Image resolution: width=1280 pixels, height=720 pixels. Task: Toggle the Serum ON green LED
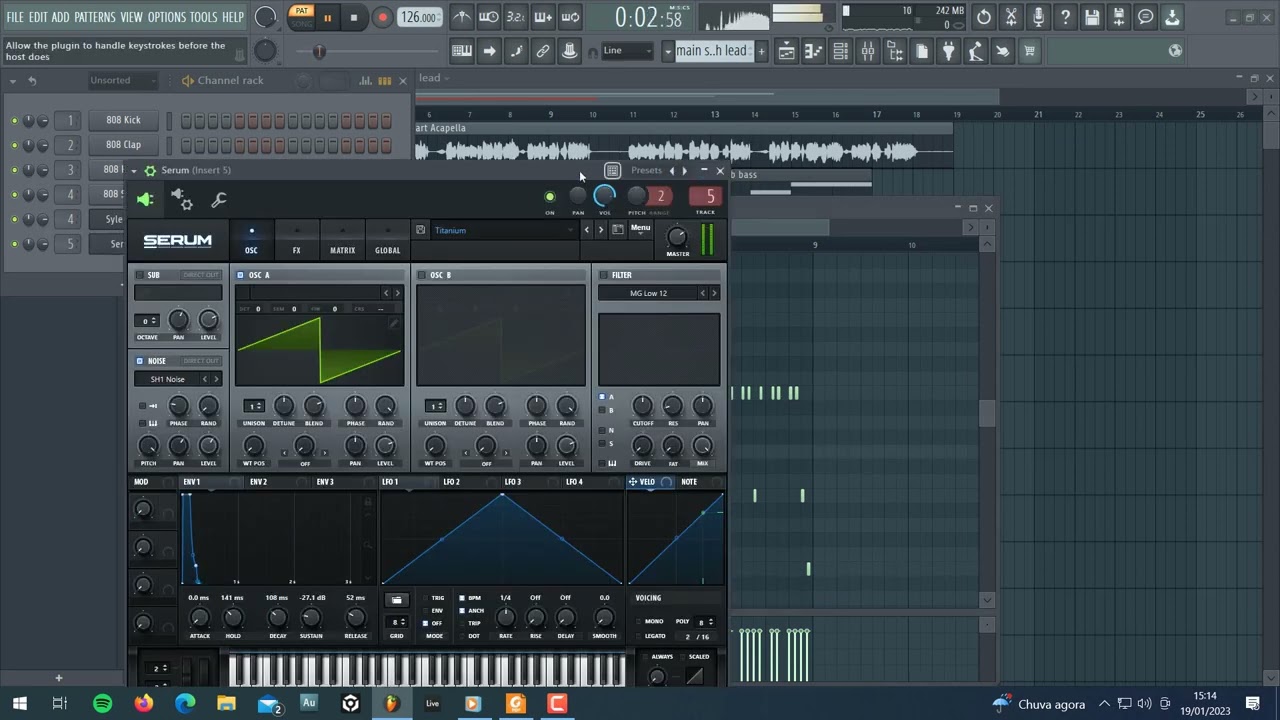549,197
